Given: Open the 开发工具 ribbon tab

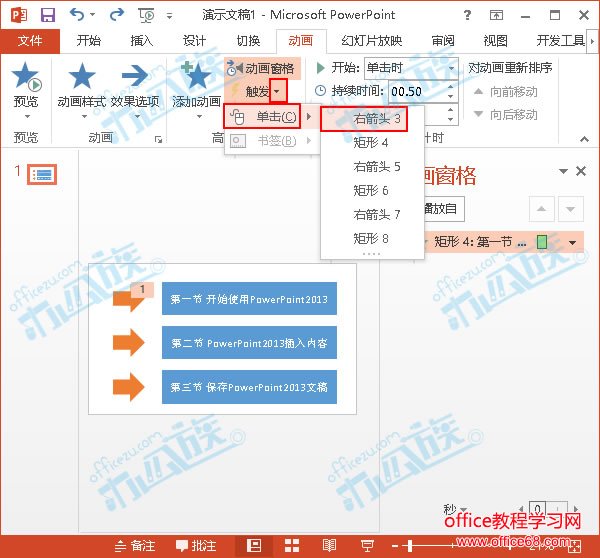Looking at the screenshot, I should click(560, 41).
